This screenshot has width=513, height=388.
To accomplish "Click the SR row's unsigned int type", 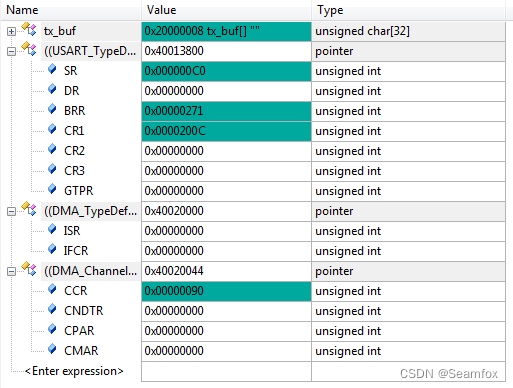I will tap(409, 71).
